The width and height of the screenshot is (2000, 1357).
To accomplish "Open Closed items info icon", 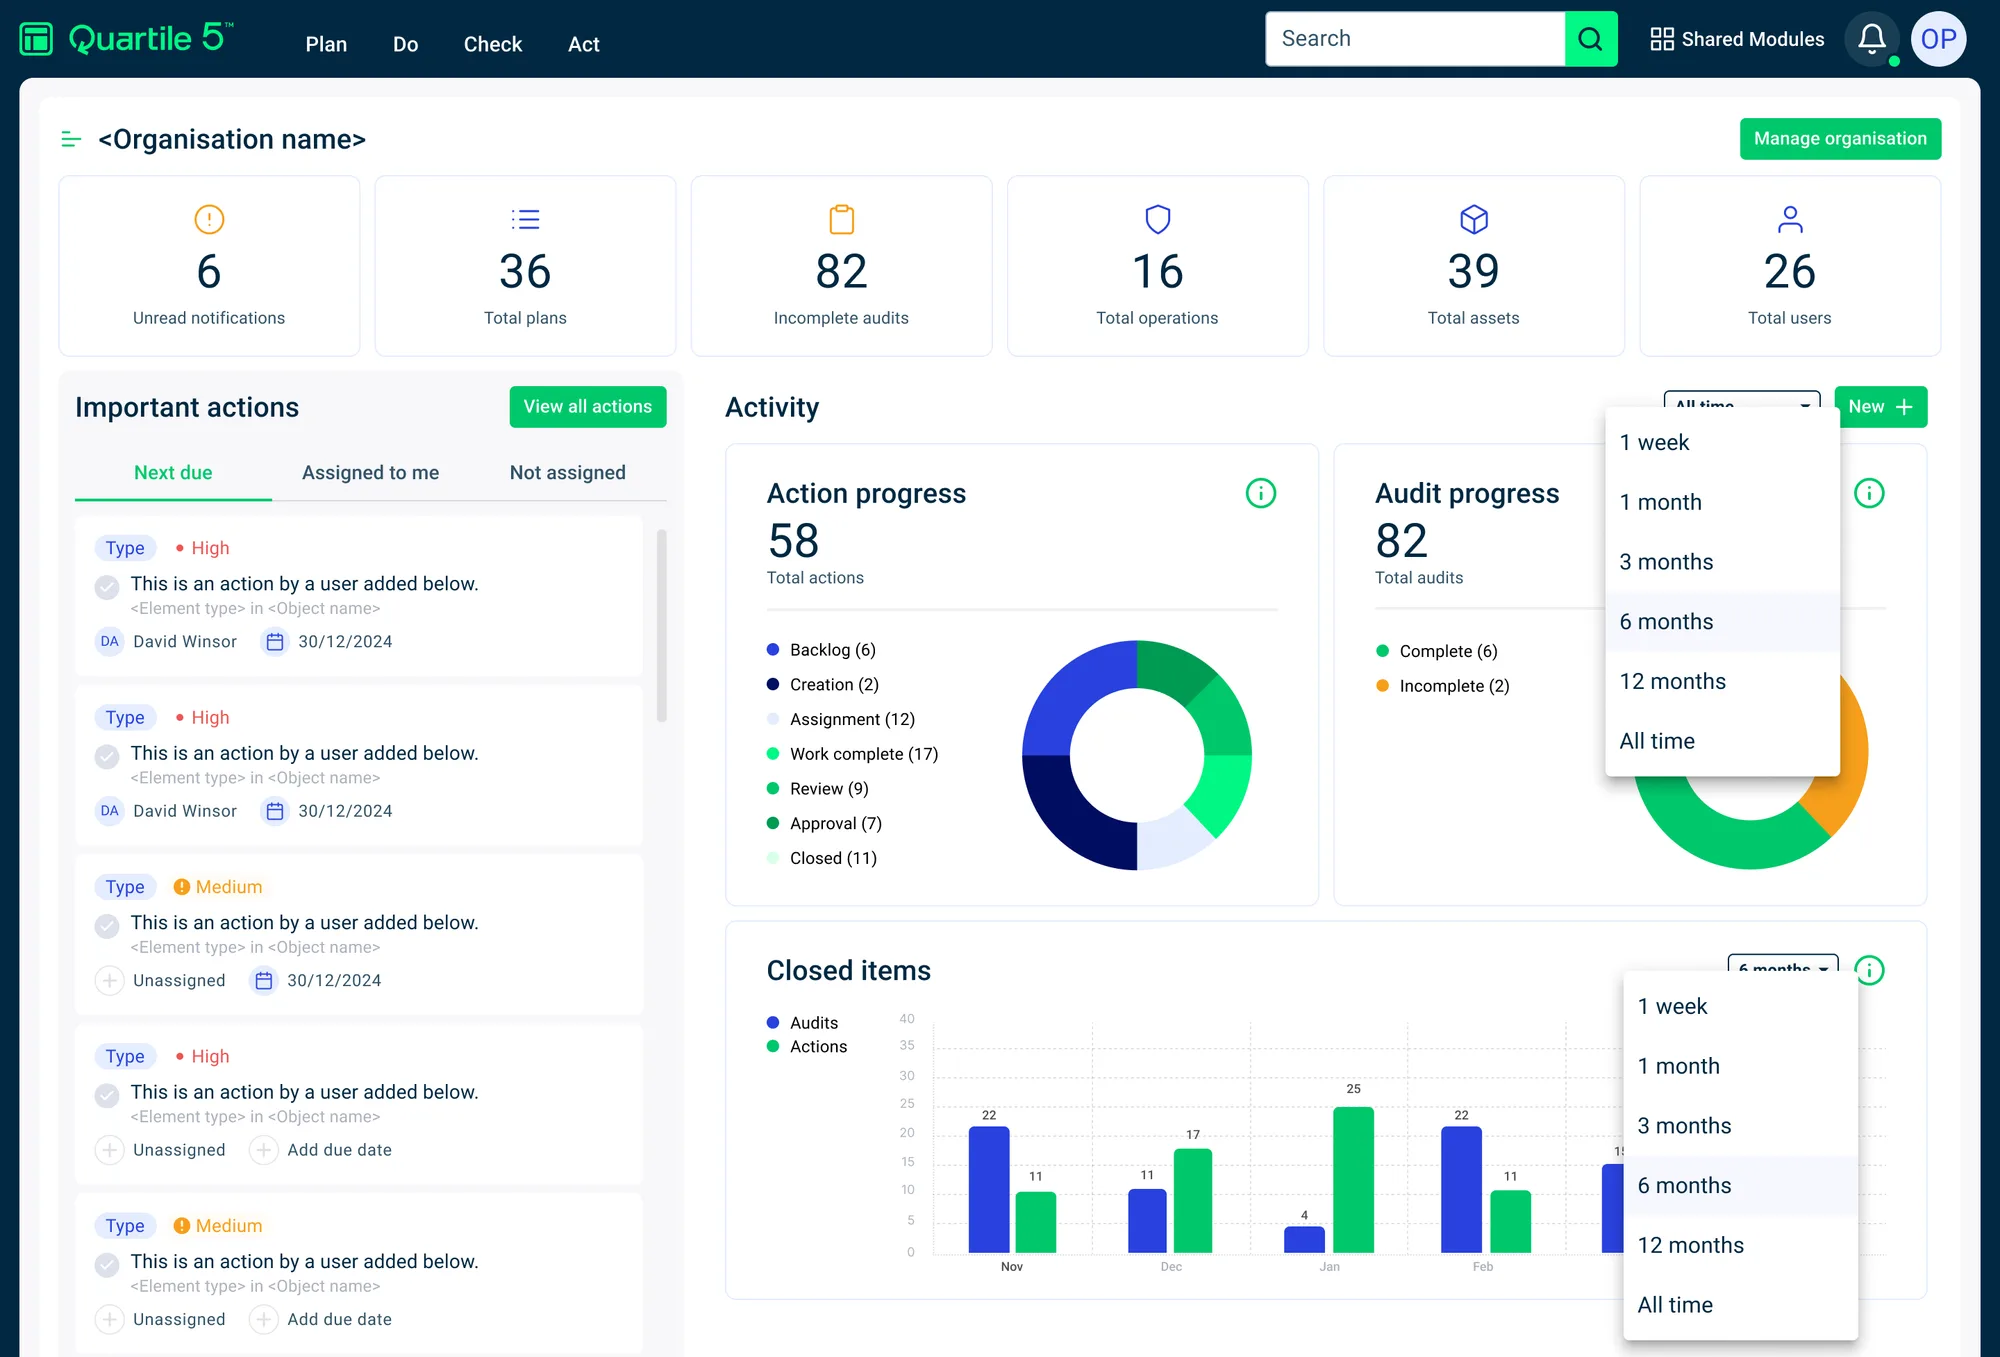I will pos(1868,970).
